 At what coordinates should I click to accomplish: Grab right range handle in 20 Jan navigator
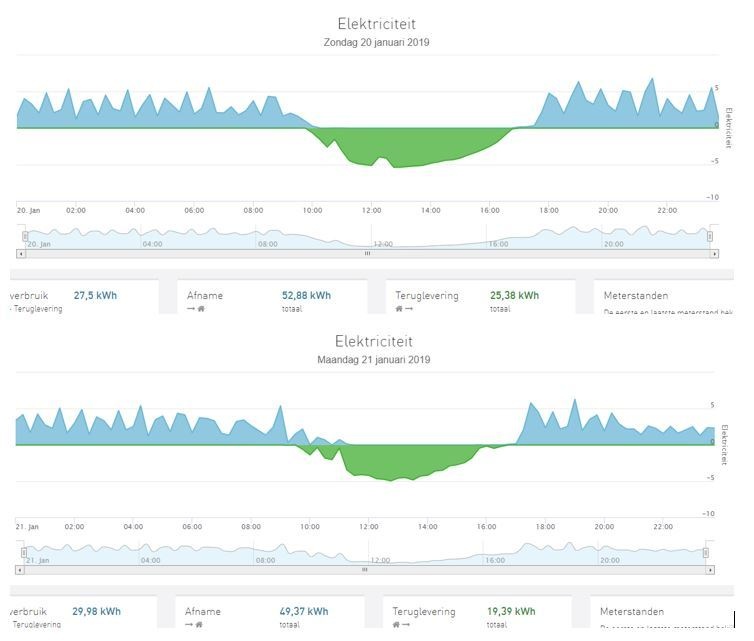[x=709, y=236]
